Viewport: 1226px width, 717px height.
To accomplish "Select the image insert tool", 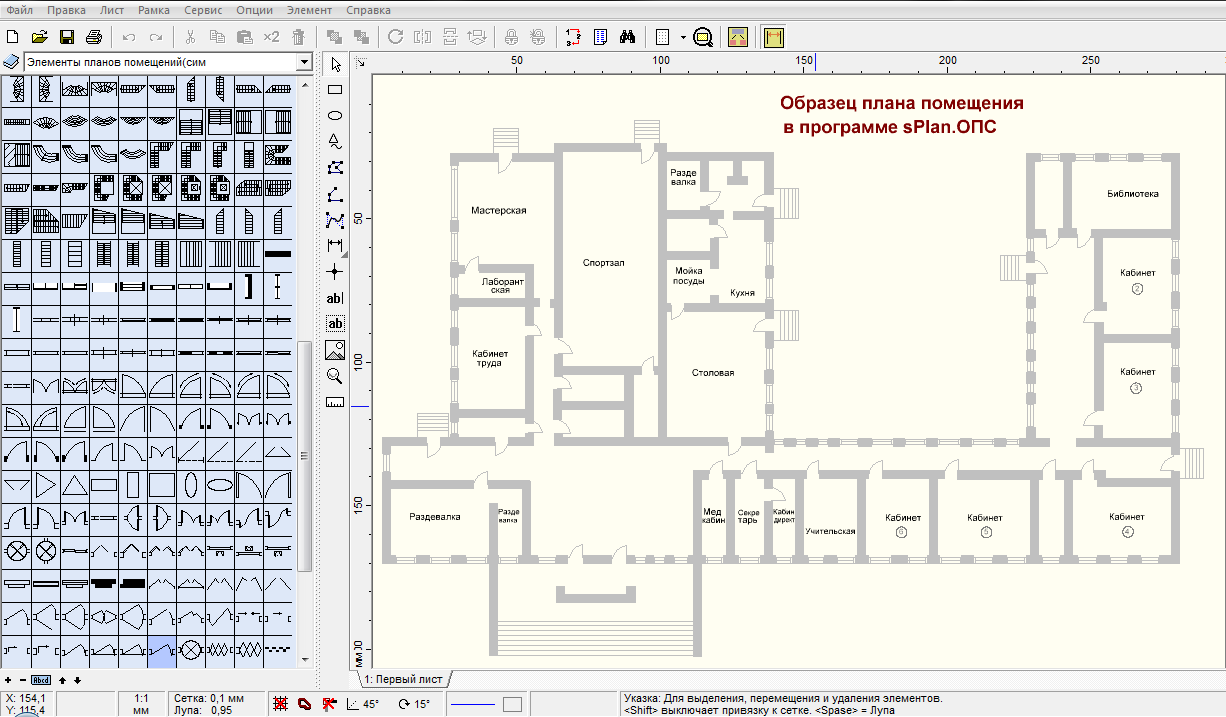I will [335, 350].
